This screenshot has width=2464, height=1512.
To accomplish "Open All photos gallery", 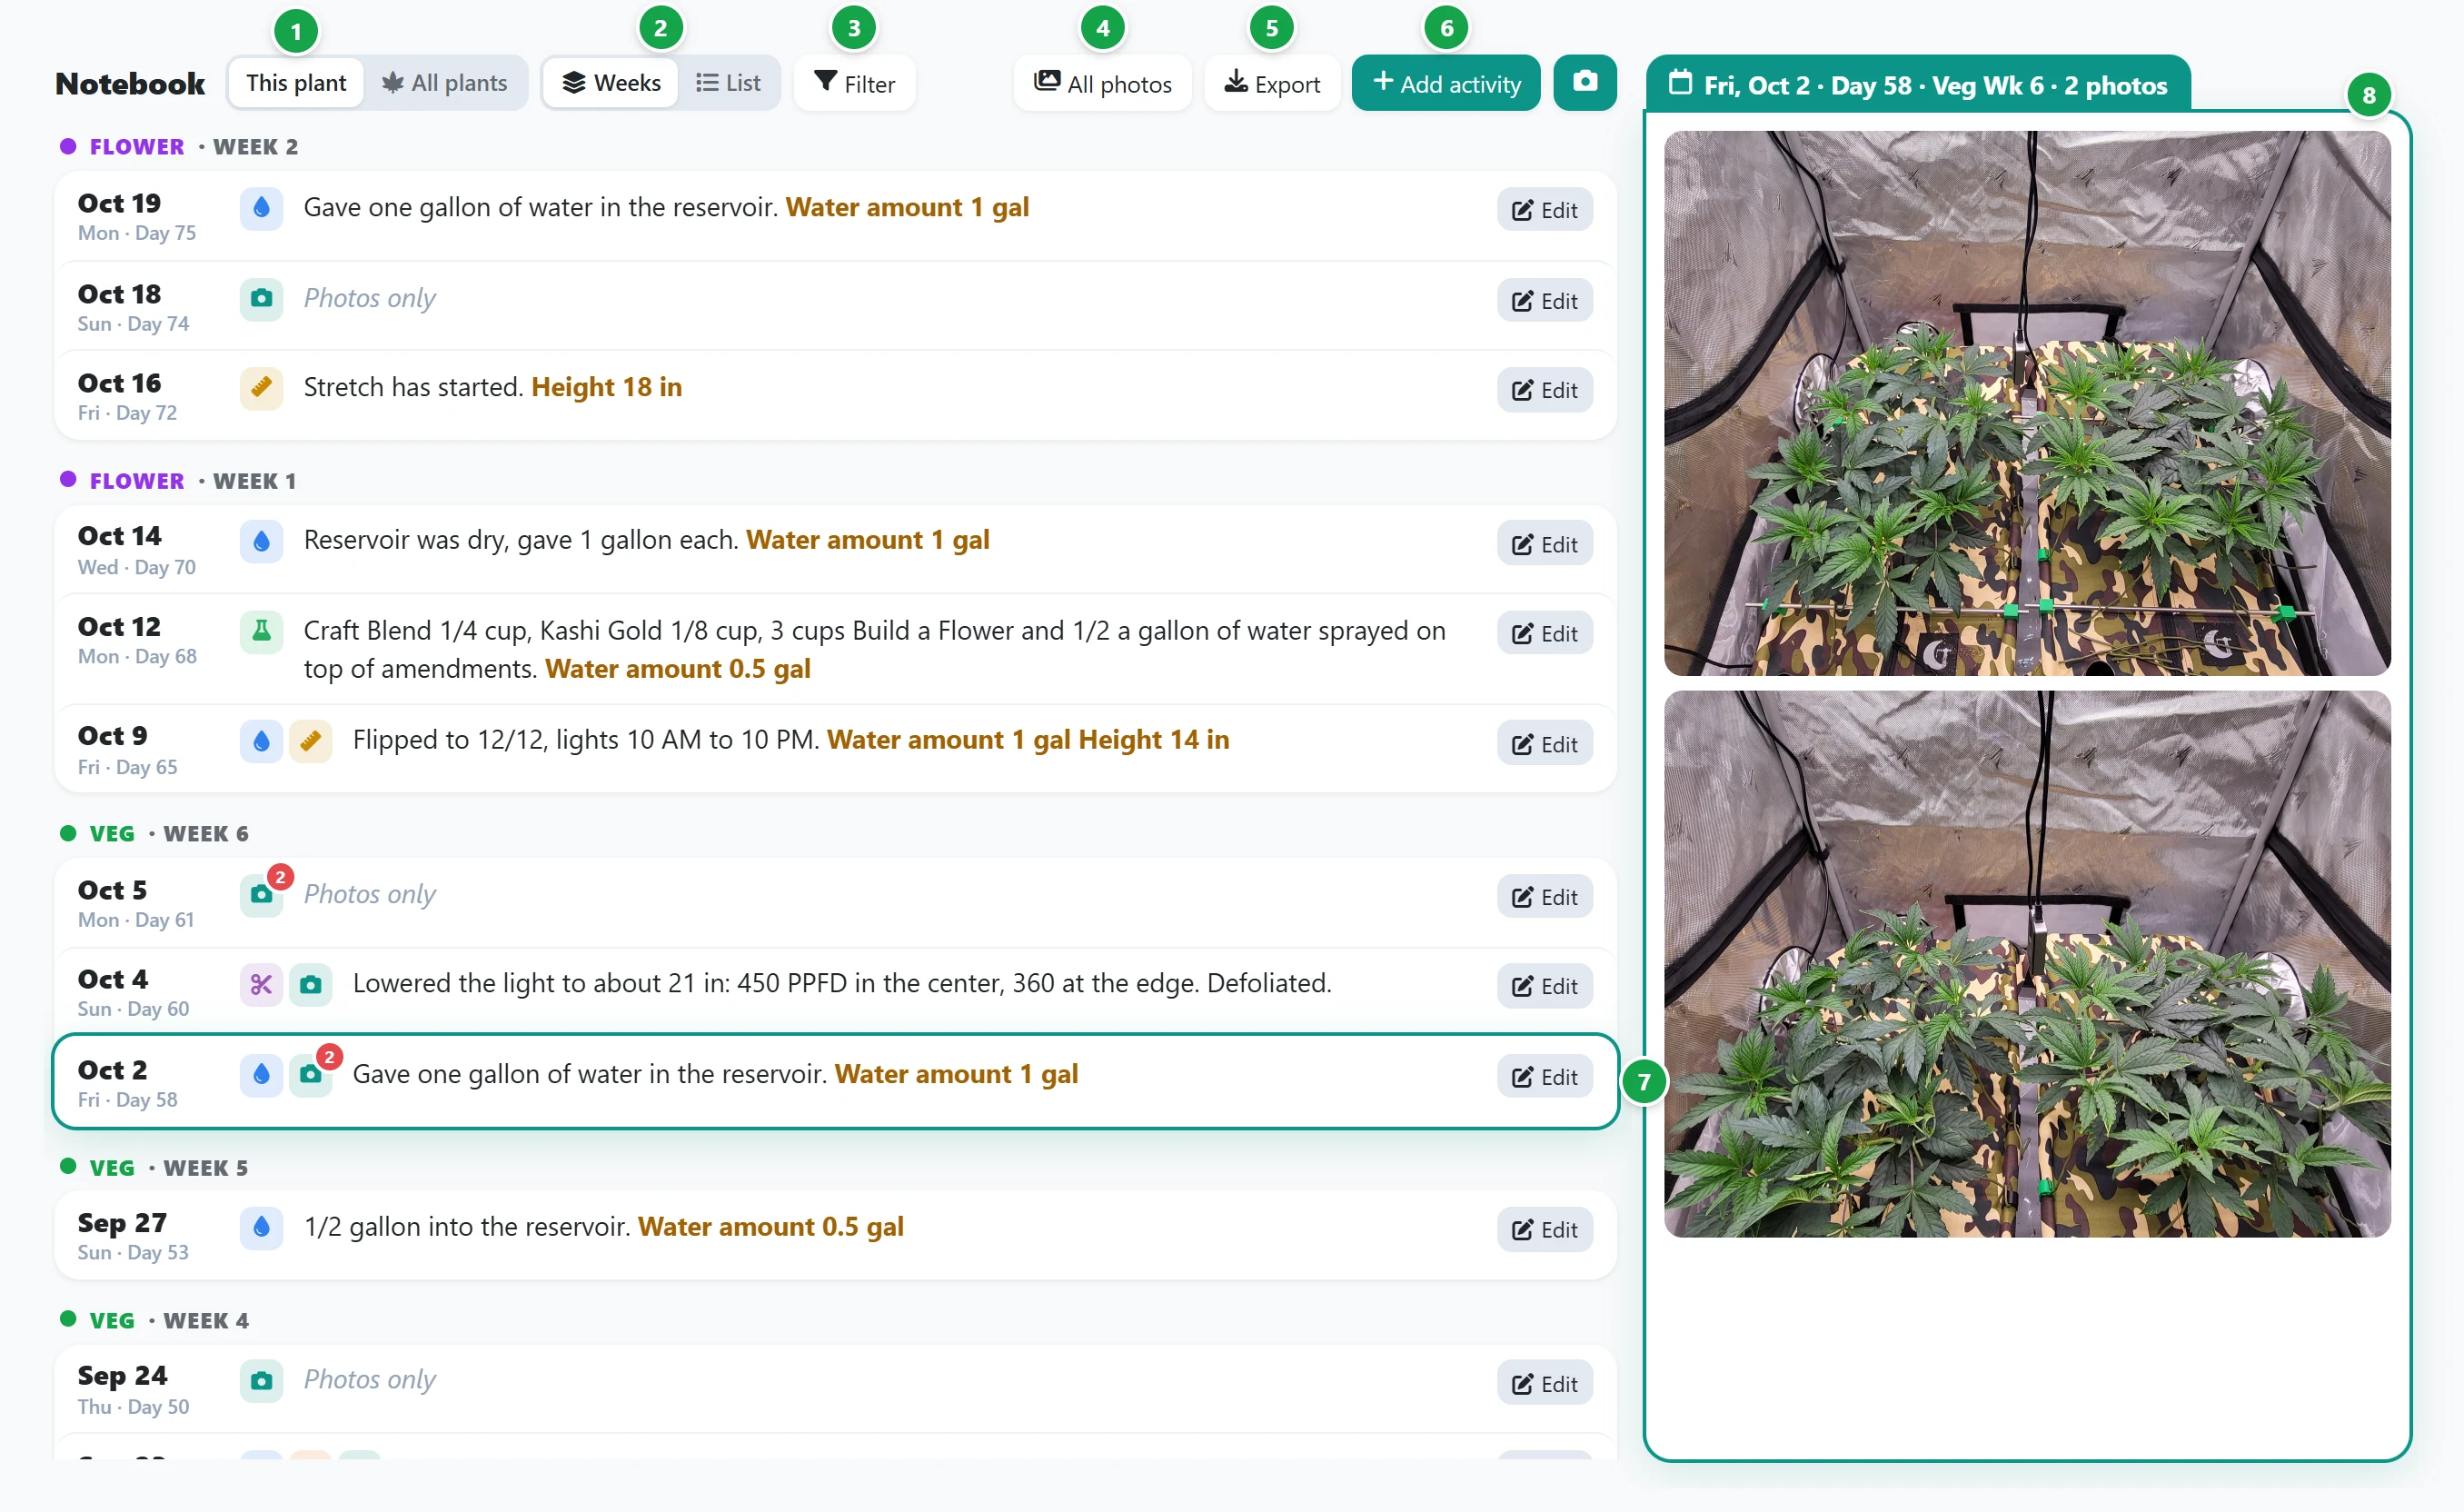I will click(1102, 83).
